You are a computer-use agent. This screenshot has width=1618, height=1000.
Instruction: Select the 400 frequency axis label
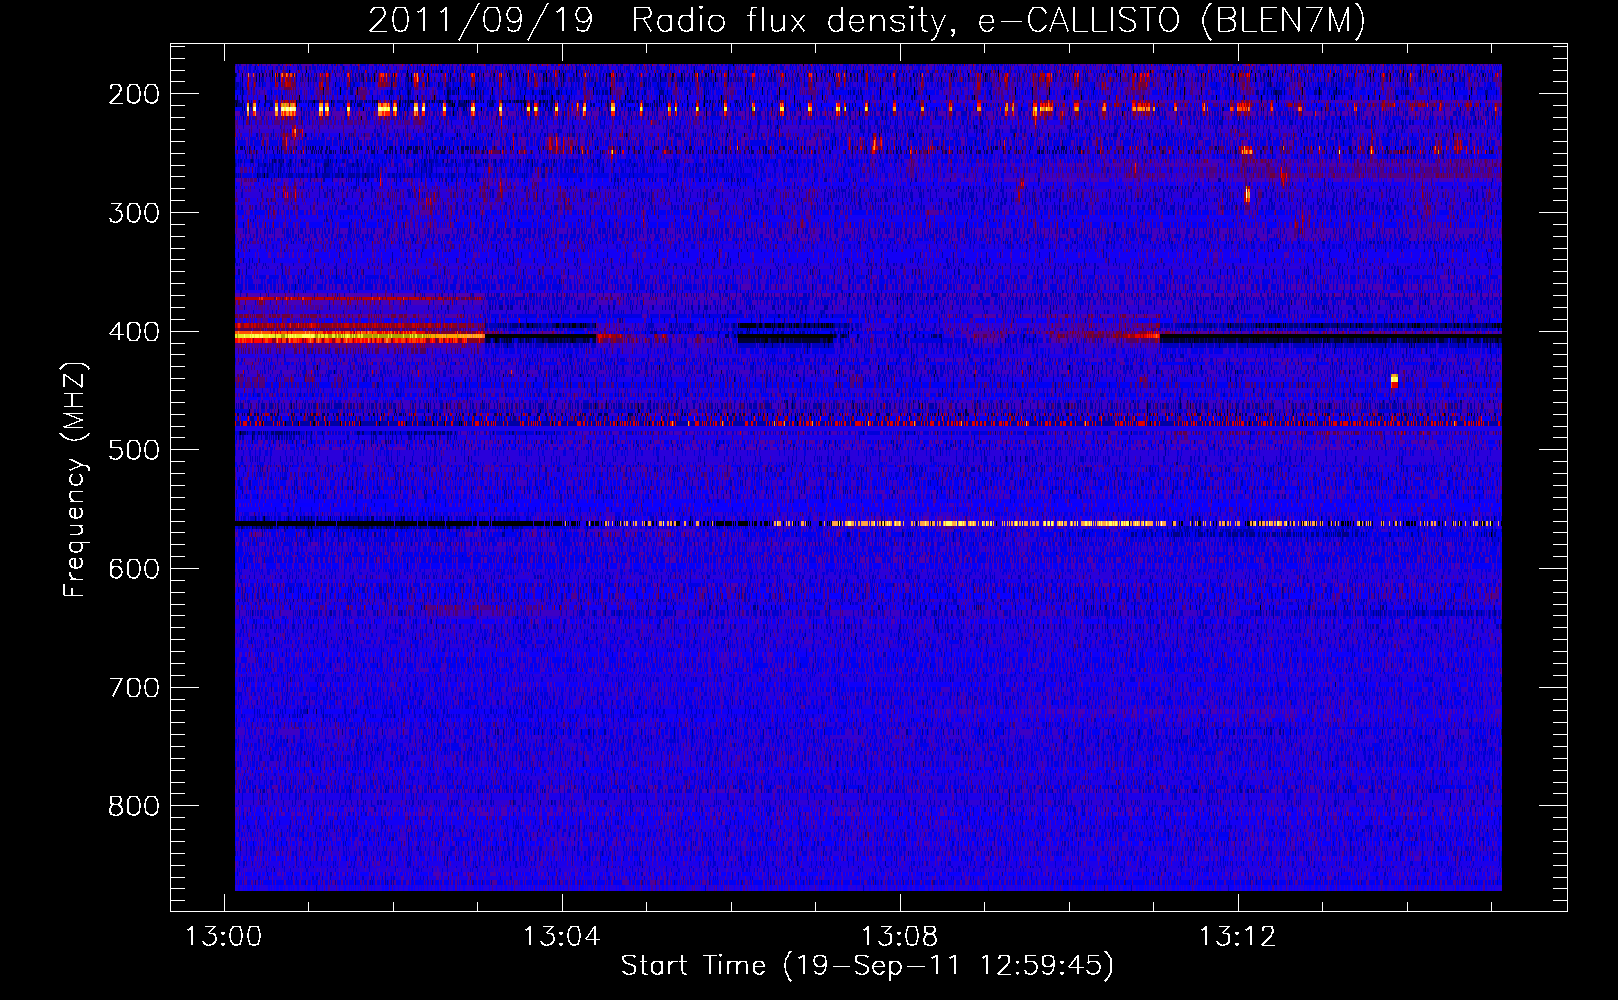point(134,332)
